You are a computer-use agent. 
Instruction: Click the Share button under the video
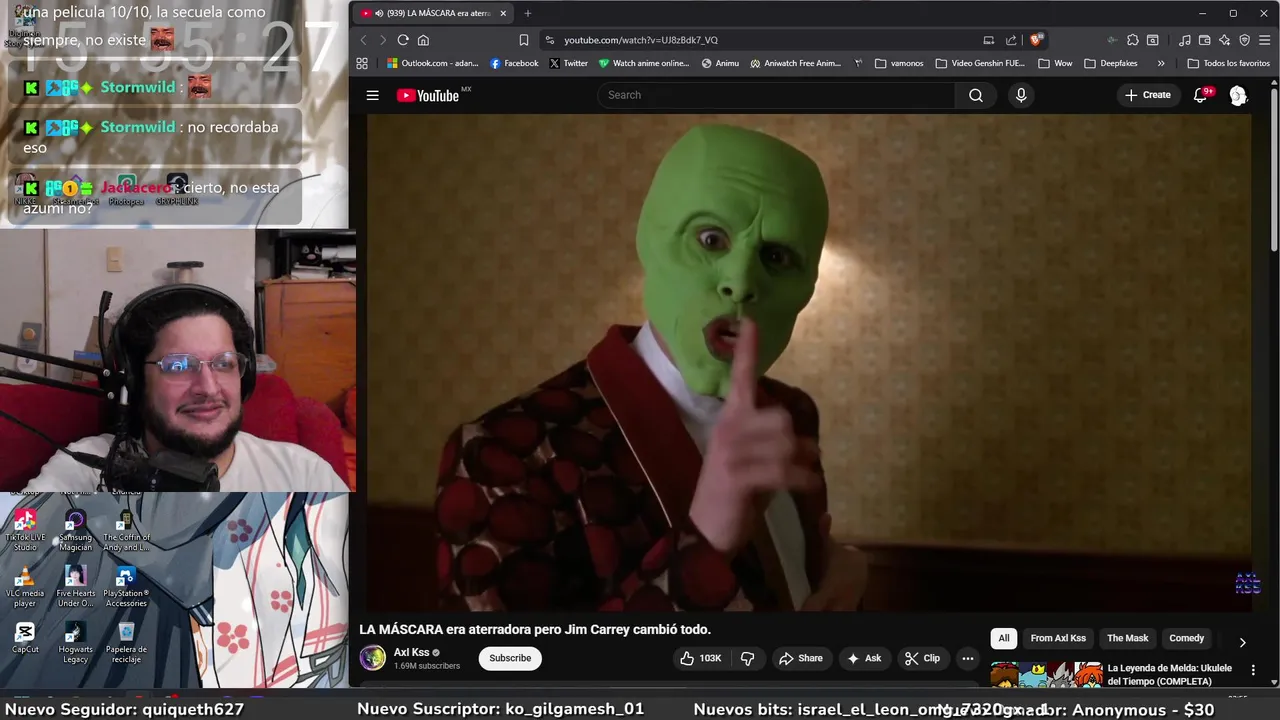point(800,658)
